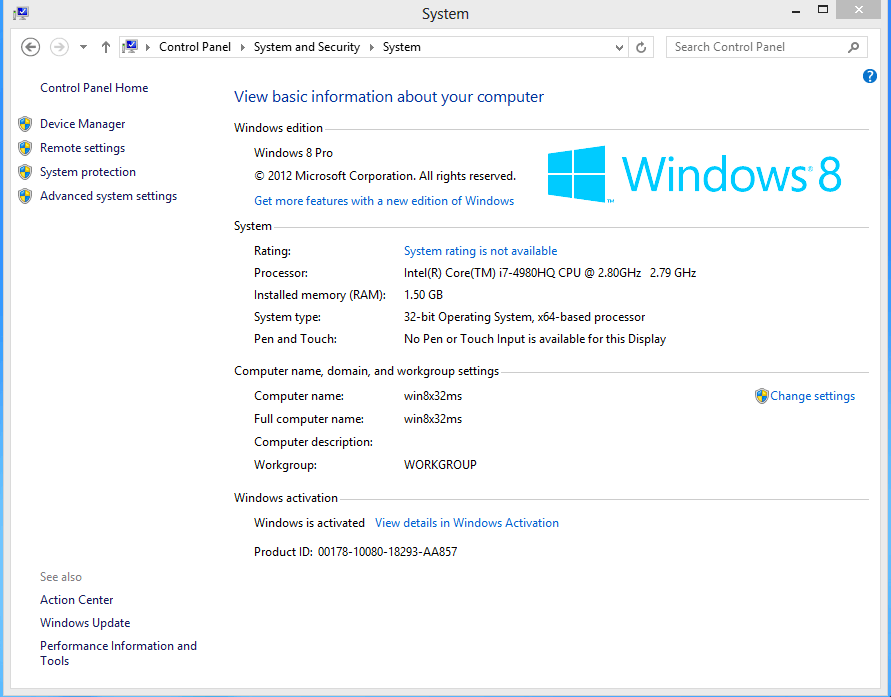Click the Forward navigation arrow

coord(59,47)
